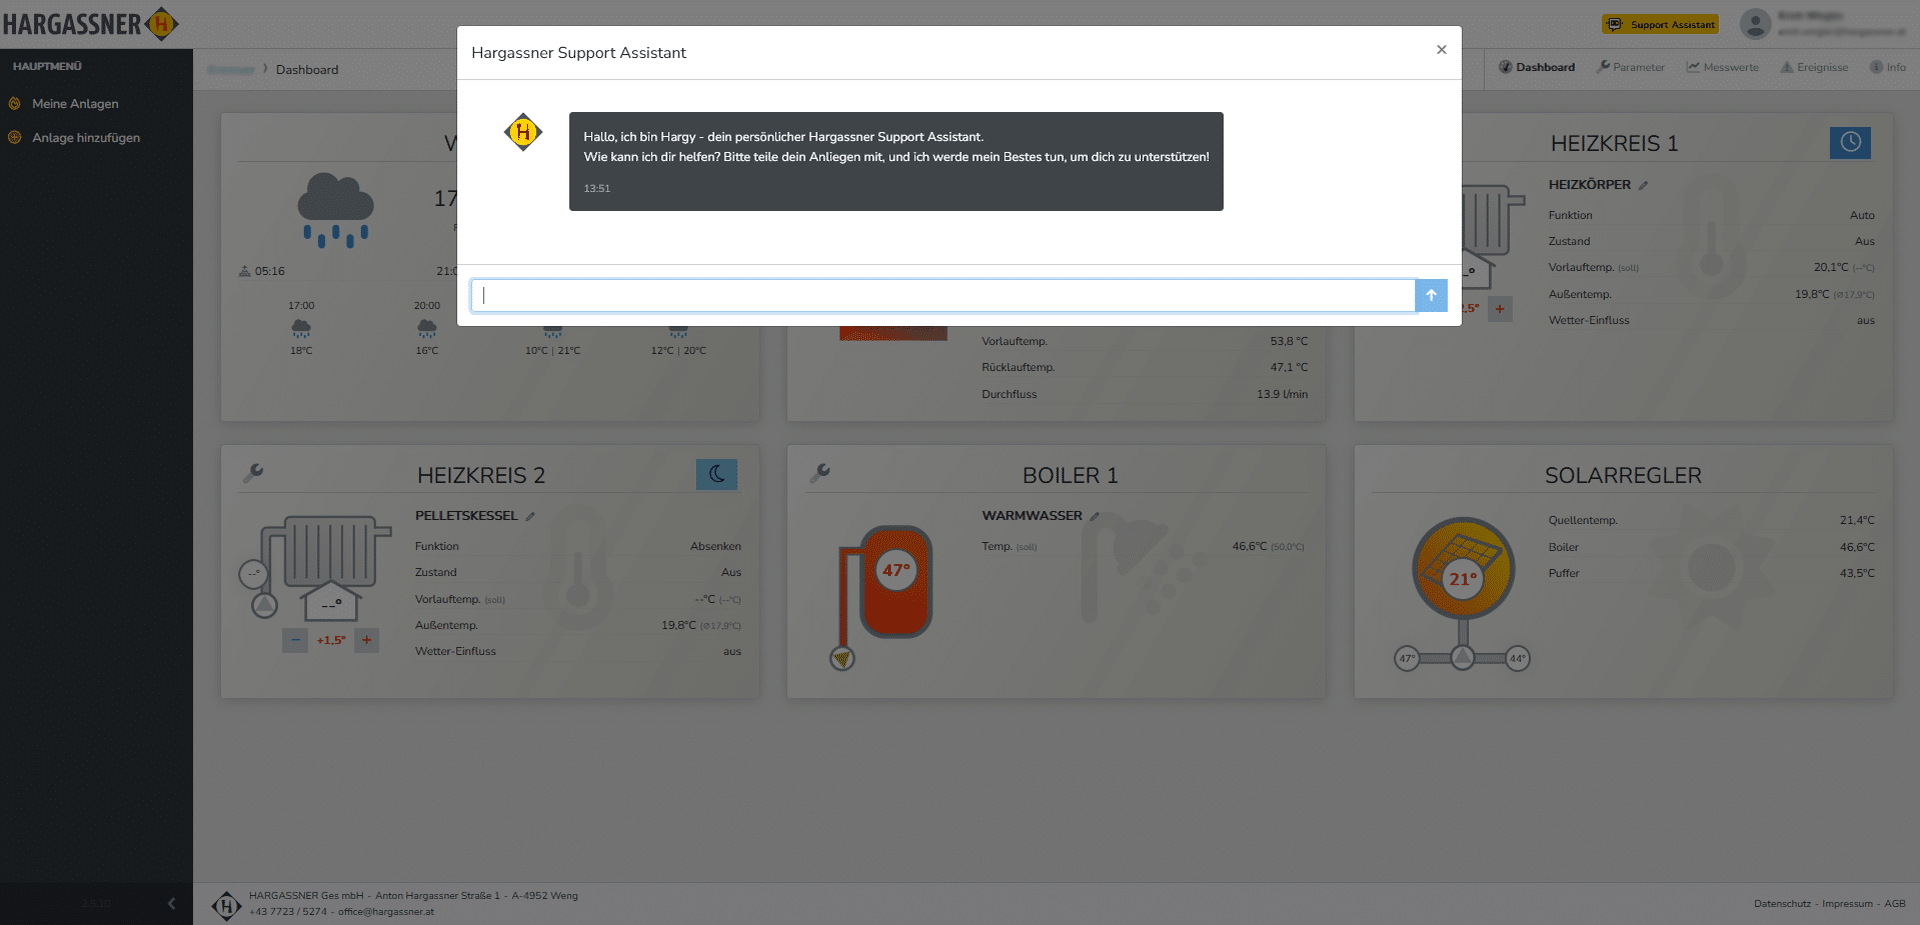Click the Heizkreis 2 pump symbol

coord(265,605)
